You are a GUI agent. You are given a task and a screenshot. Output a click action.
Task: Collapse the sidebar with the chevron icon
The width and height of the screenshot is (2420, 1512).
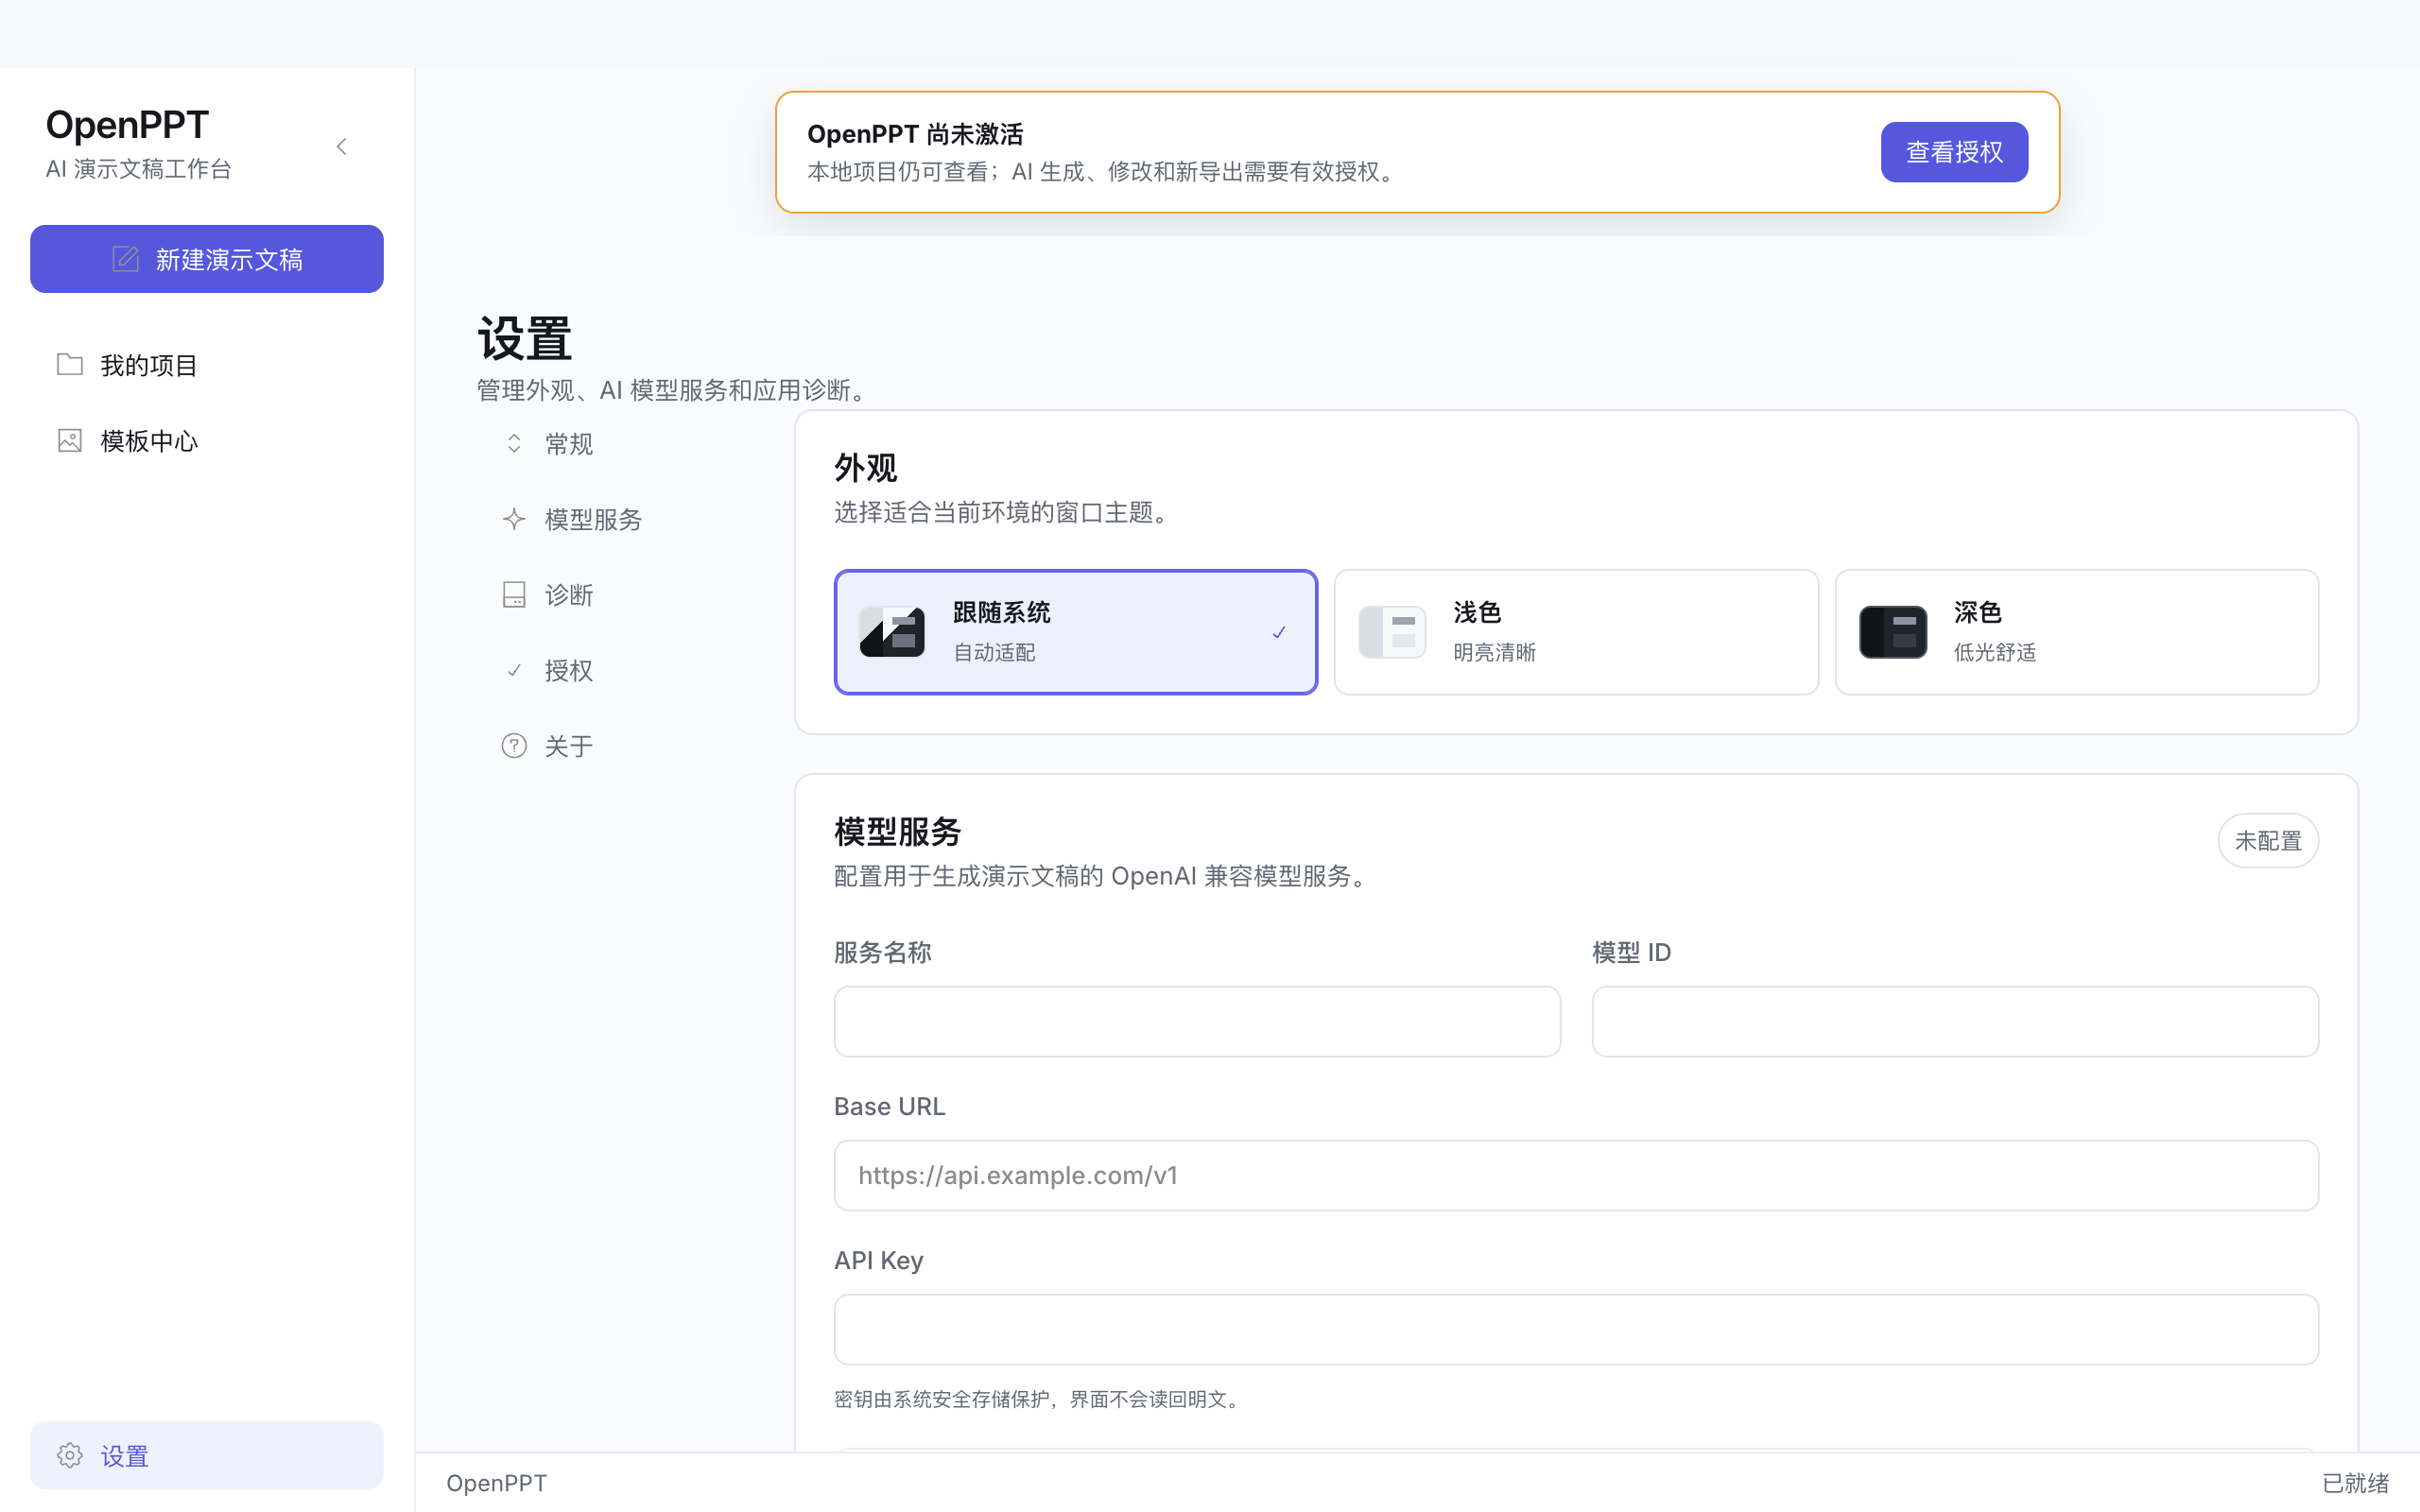coord(342,147)
